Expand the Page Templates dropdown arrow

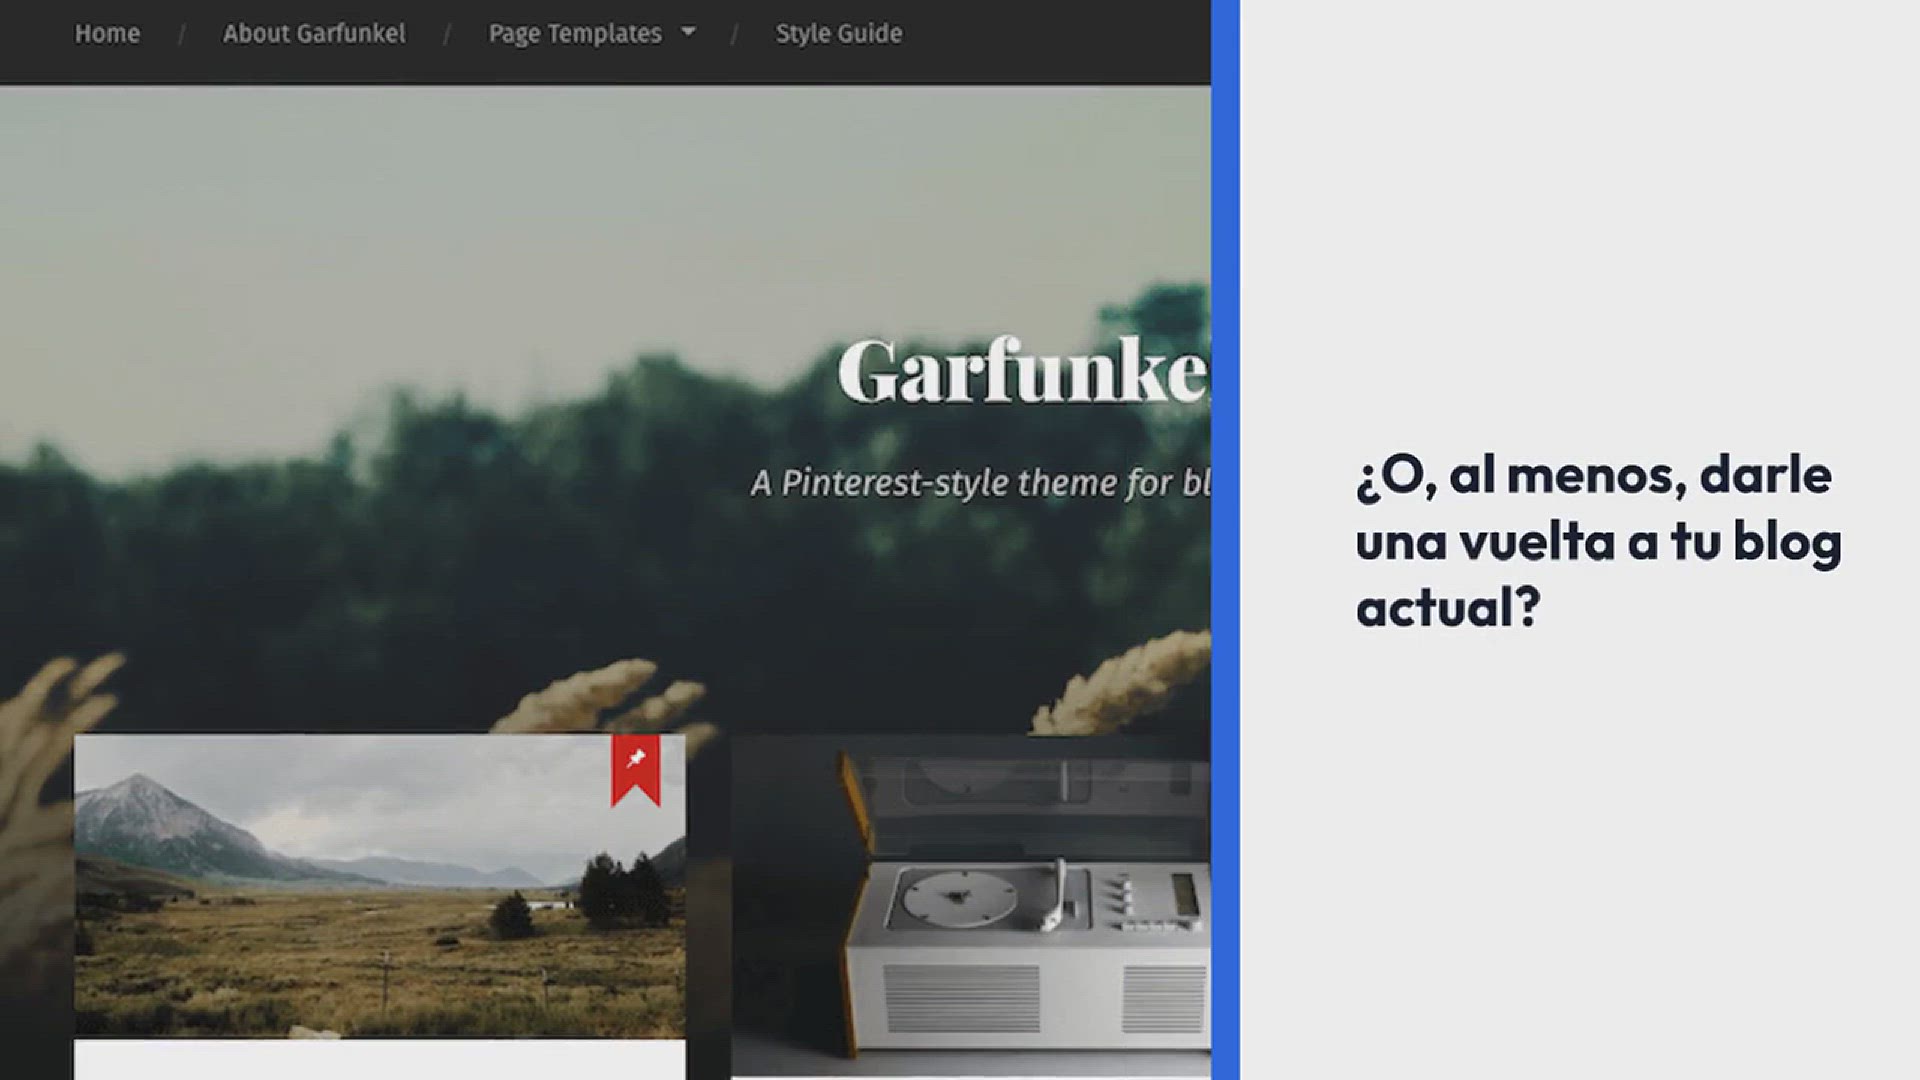pyautogui.click(x=688, y=32)
